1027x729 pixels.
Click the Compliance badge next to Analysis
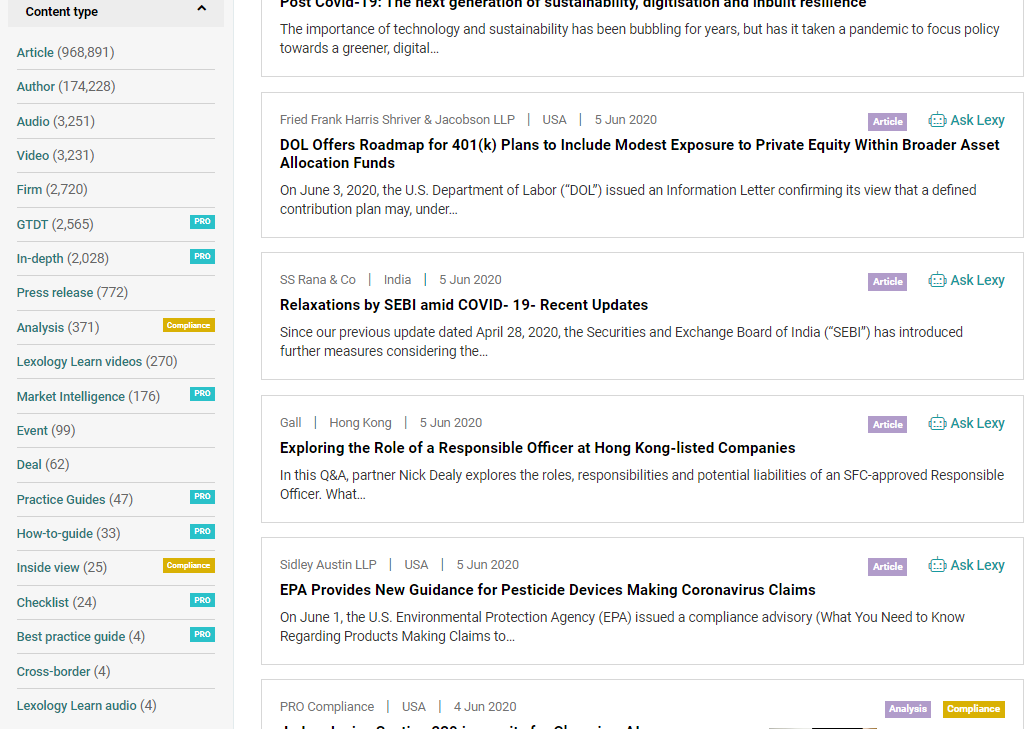(188, 324)
